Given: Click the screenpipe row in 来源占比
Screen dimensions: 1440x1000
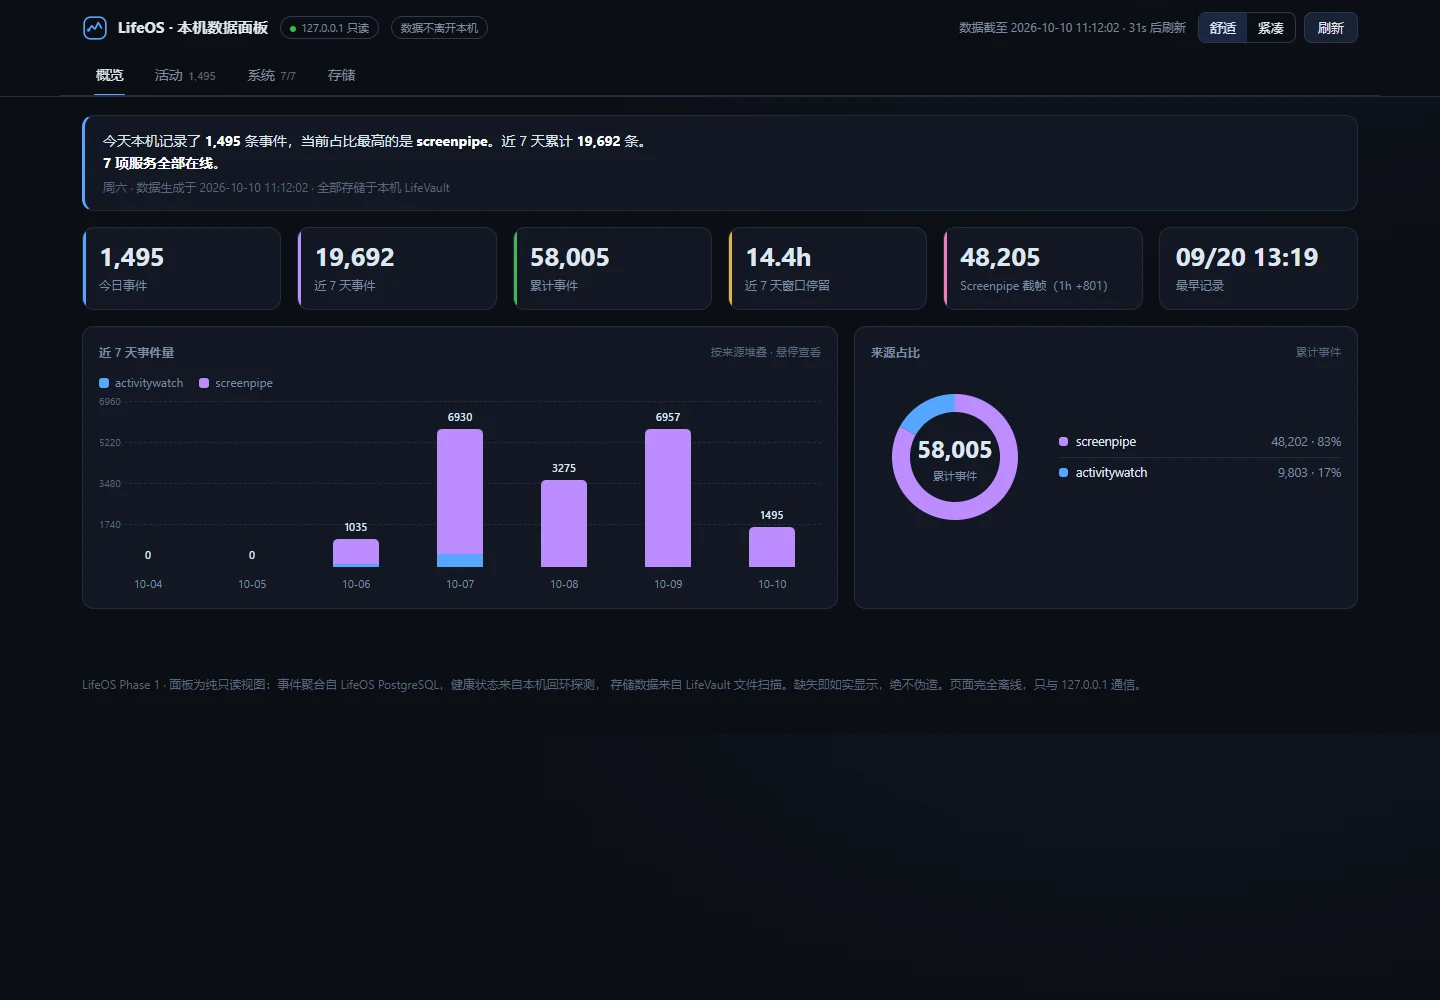Looking at the screenshot, I should 1200,442.
